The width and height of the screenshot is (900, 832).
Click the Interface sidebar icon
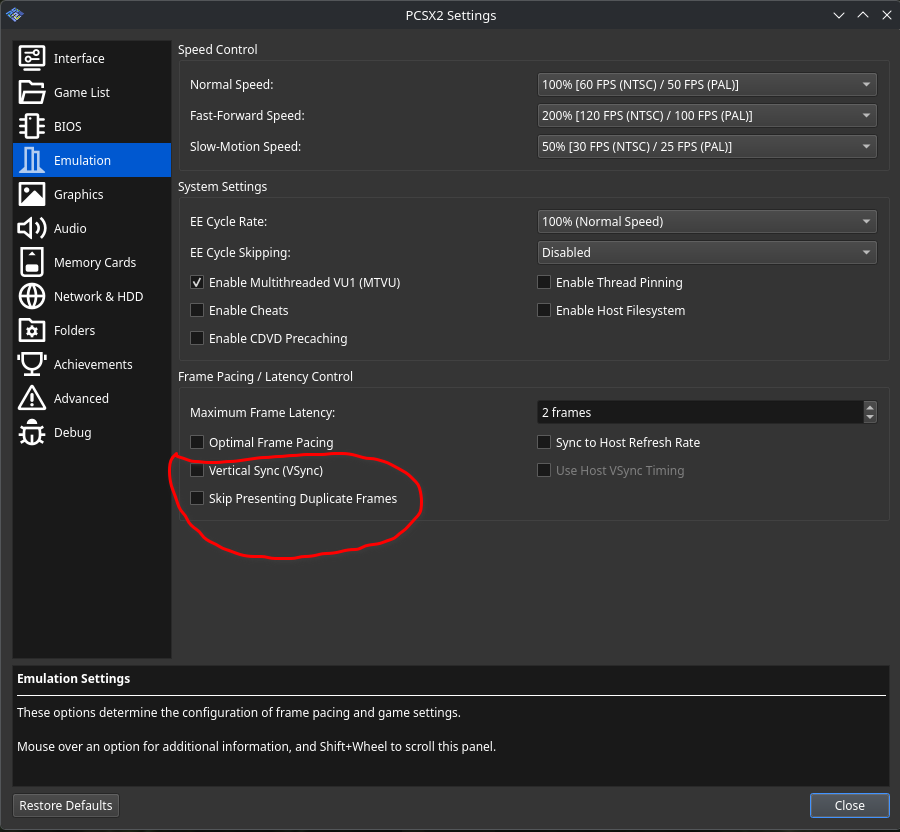[32, 58]
